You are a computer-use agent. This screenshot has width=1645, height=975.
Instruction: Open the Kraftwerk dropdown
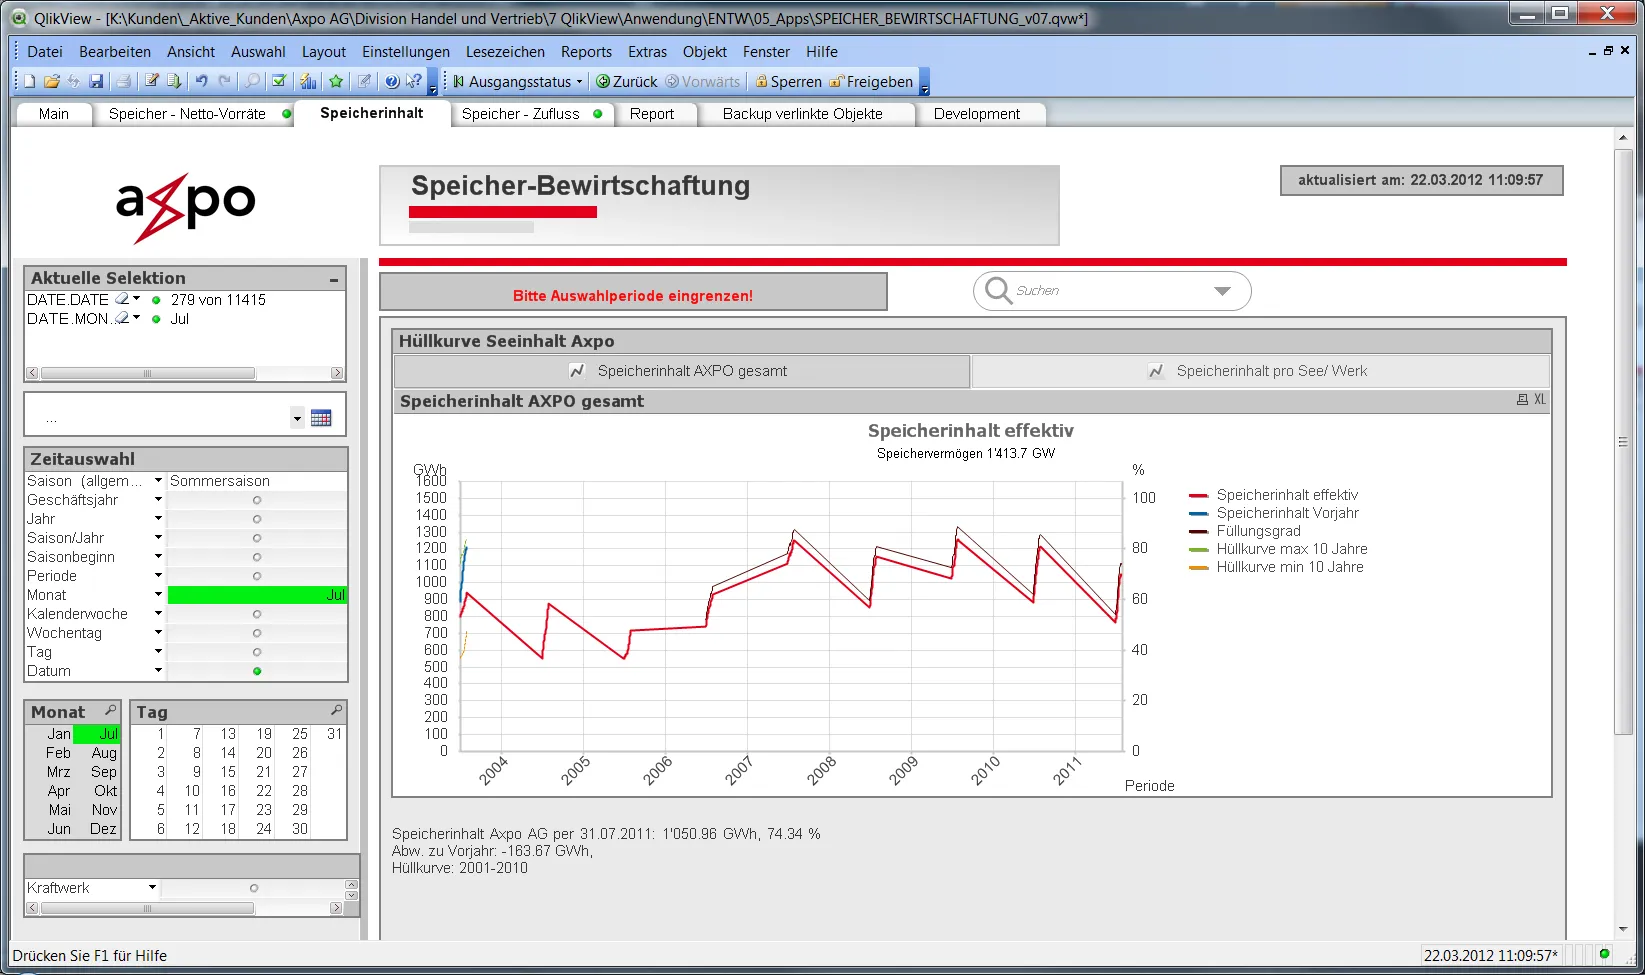[152, 887]
